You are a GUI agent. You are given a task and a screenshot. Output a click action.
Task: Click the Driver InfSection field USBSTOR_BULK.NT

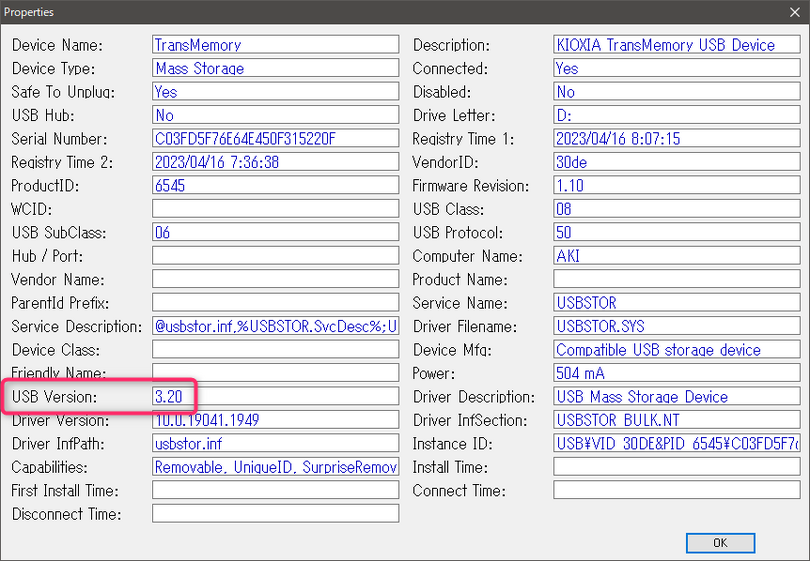pyautogui.click(x=677, y=420)
